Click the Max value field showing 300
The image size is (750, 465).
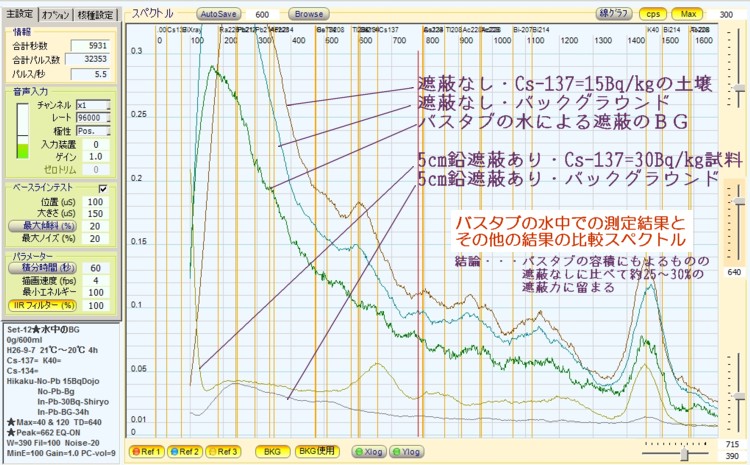(x=727, y=14)
